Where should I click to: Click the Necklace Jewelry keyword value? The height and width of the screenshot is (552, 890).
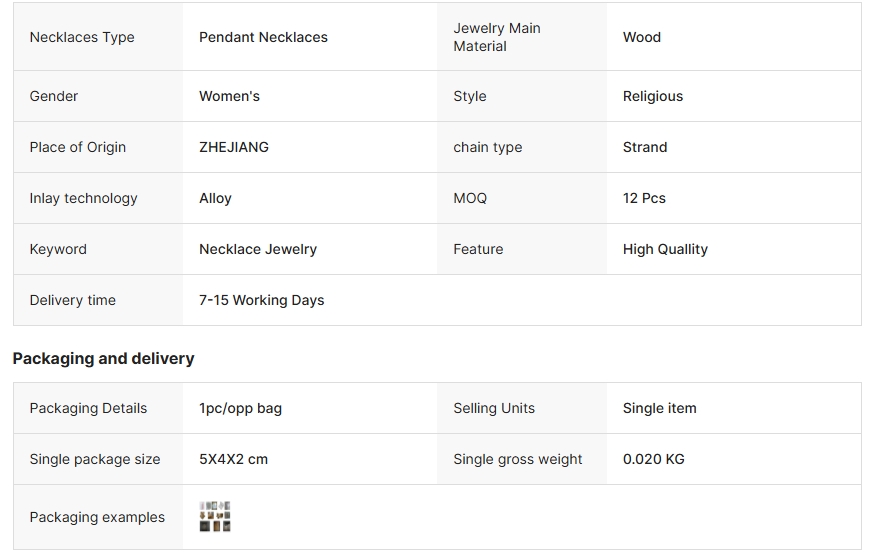pos(258,249)
